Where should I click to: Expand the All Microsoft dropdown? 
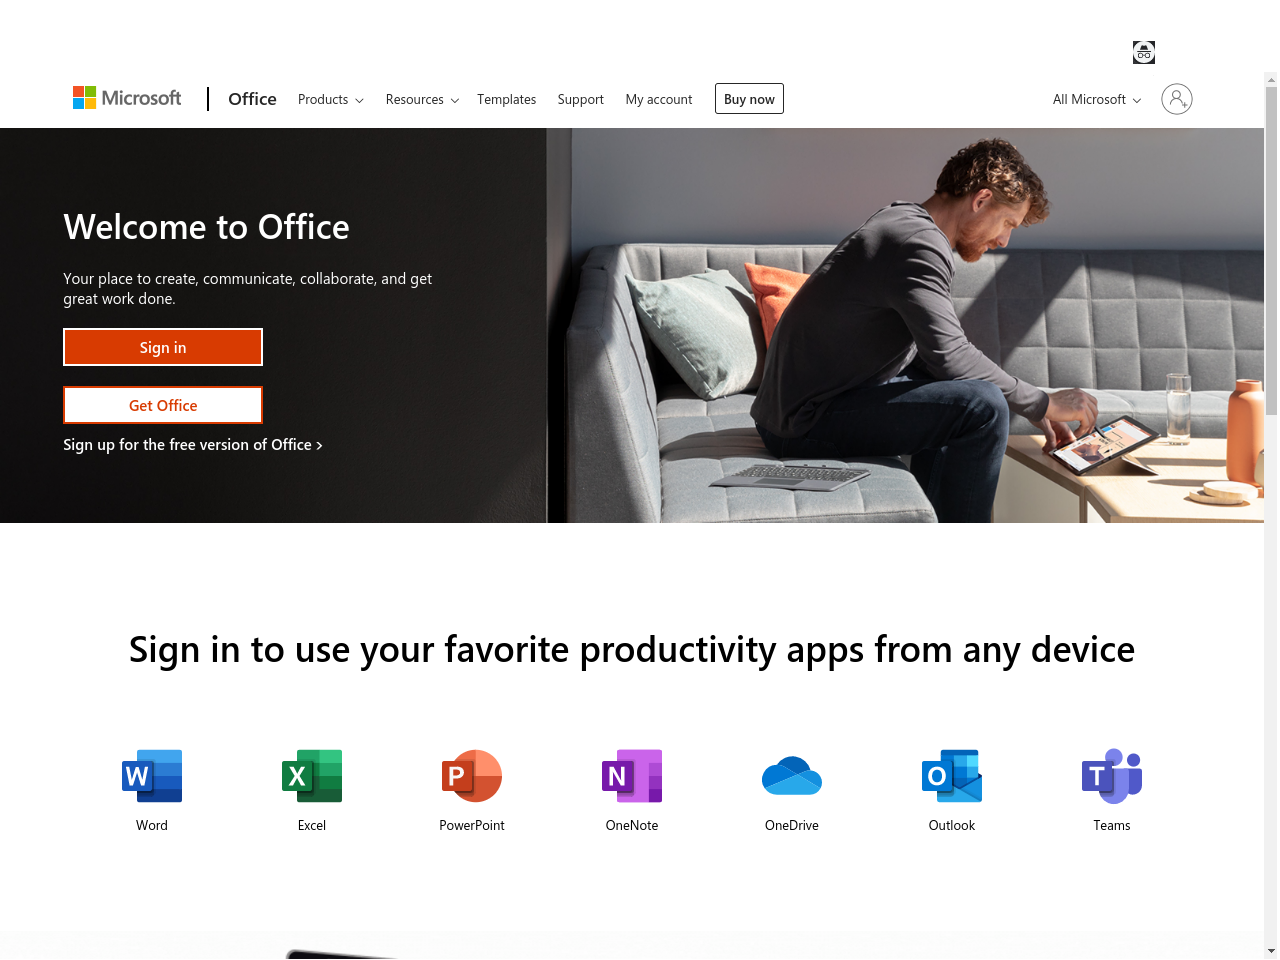coord(1097,99)
